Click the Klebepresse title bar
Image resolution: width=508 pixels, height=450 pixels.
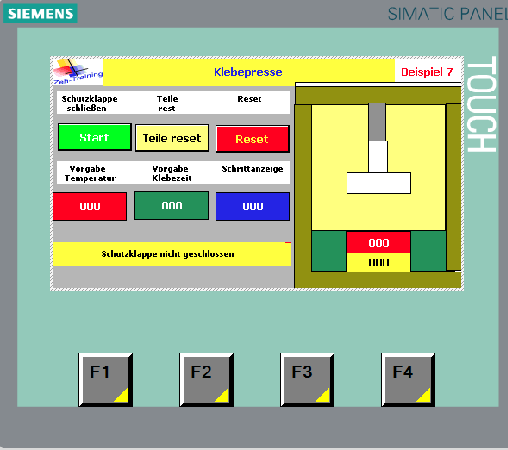(249, 72)
